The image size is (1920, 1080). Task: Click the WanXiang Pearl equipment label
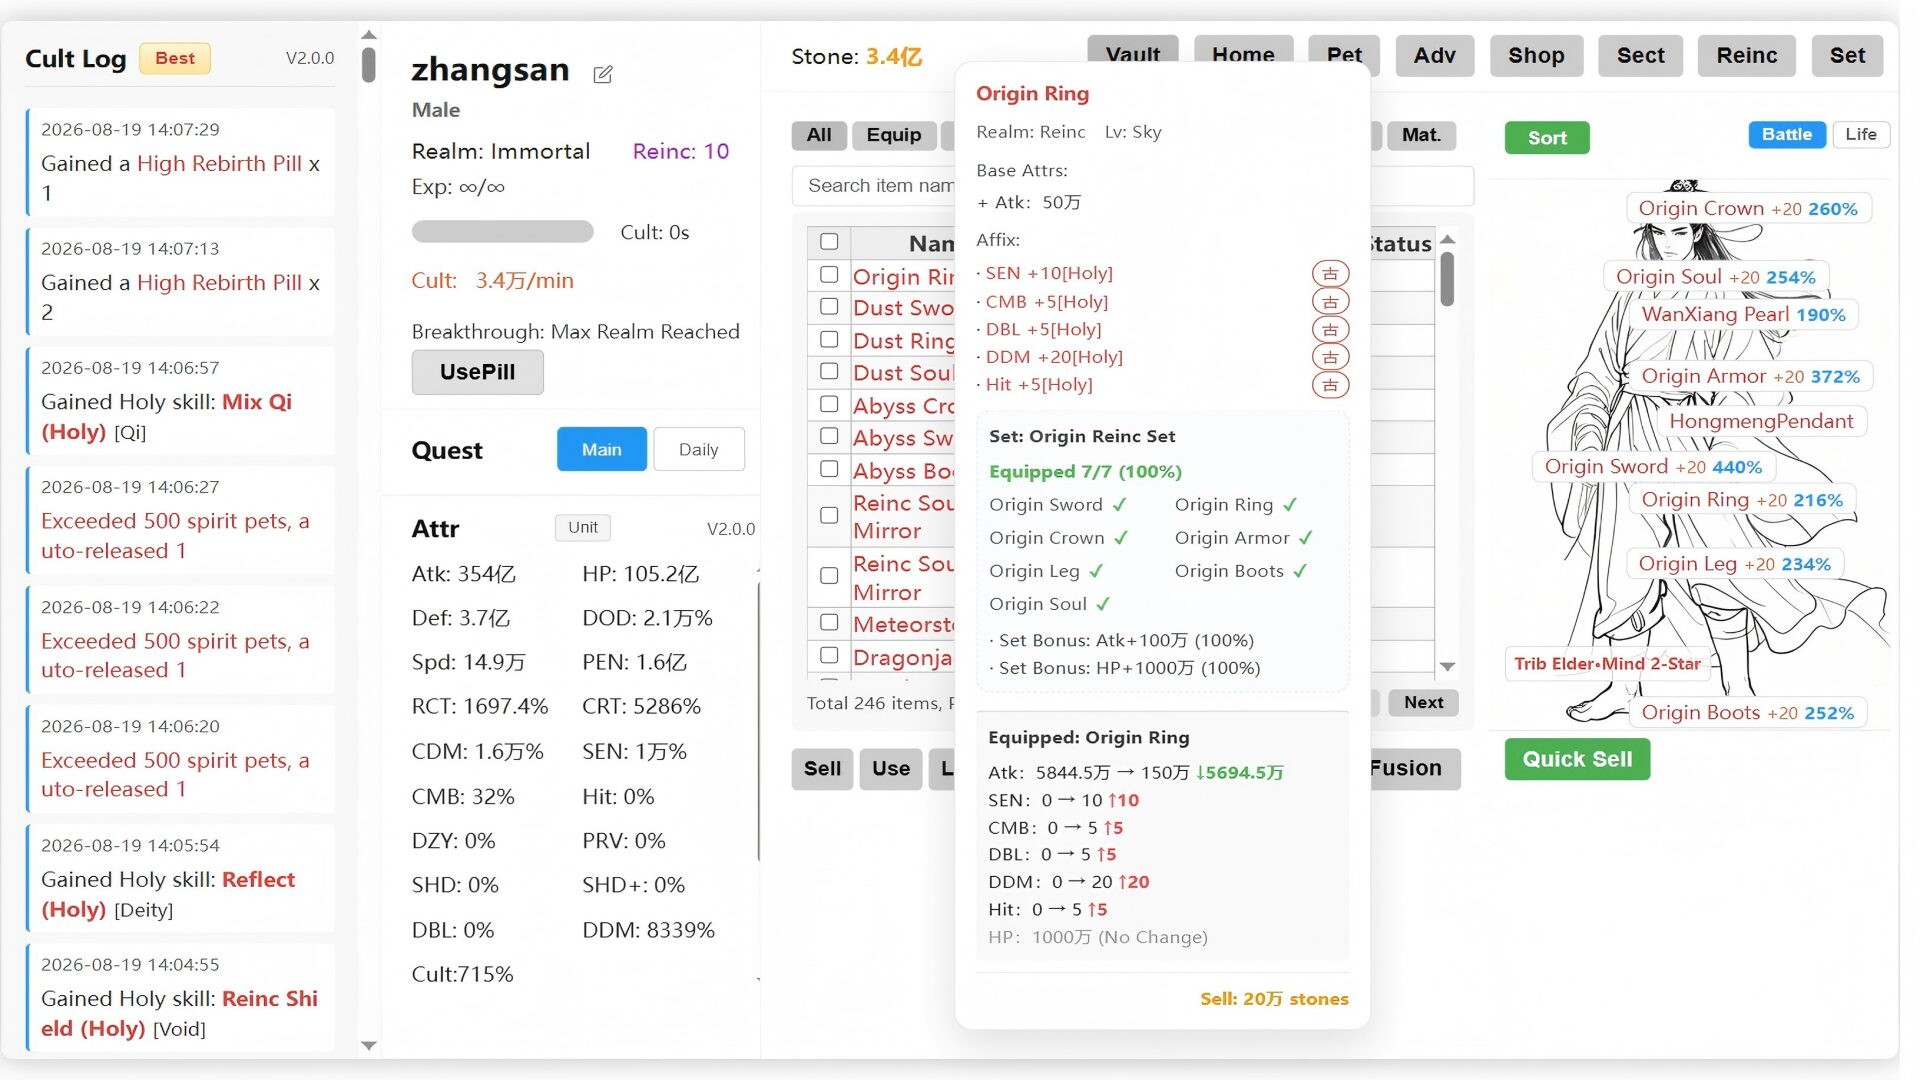point(1743,315)
